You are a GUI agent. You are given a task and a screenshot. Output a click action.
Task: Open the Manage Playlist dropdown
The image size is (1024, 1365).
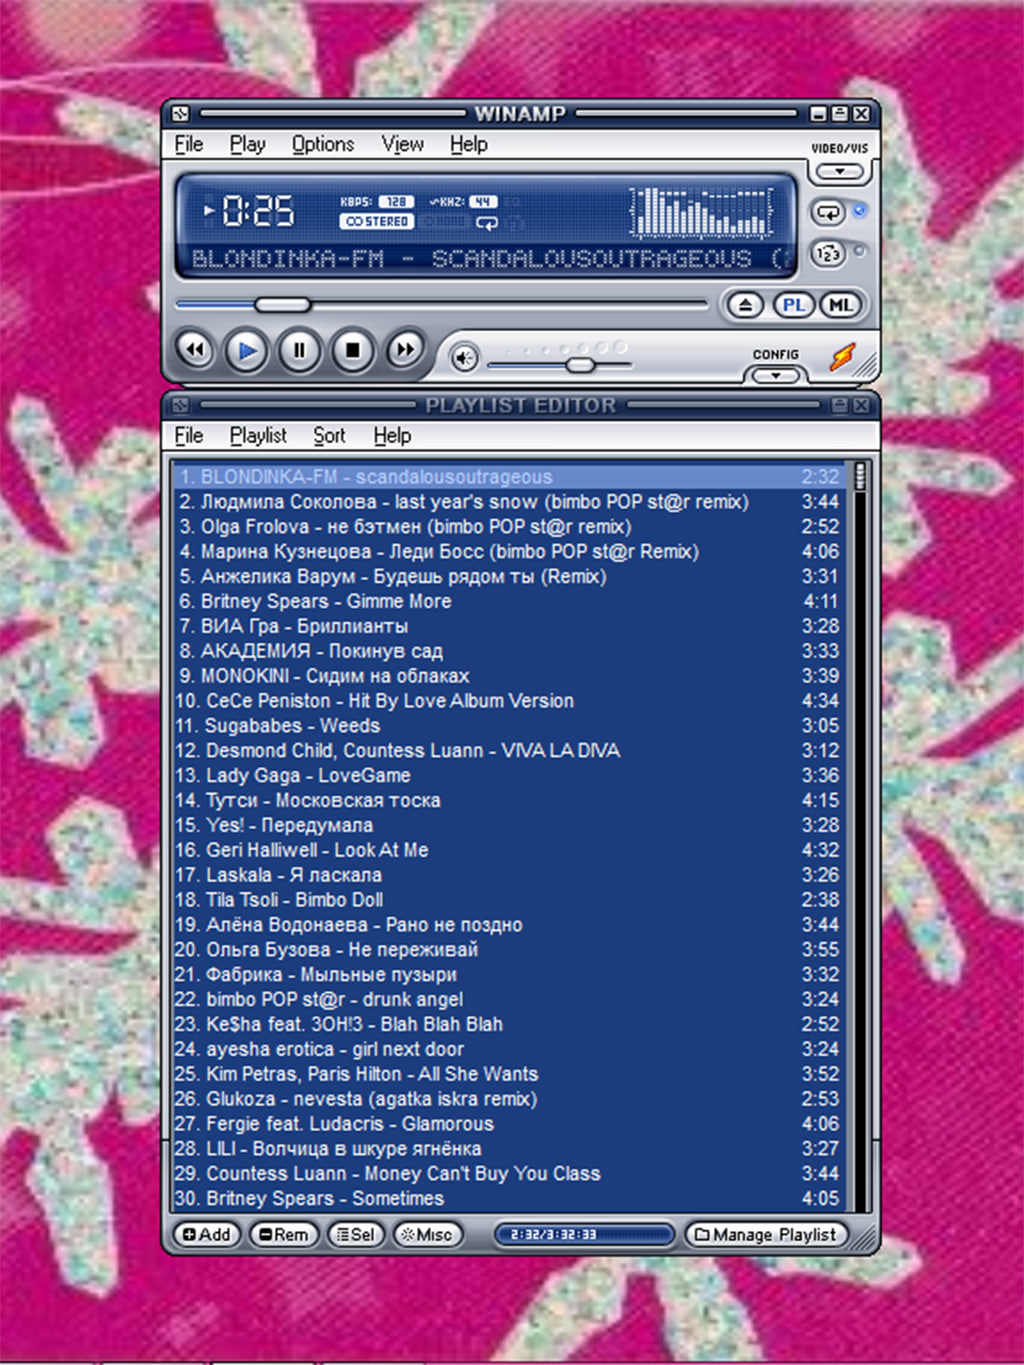(766, 1235)
